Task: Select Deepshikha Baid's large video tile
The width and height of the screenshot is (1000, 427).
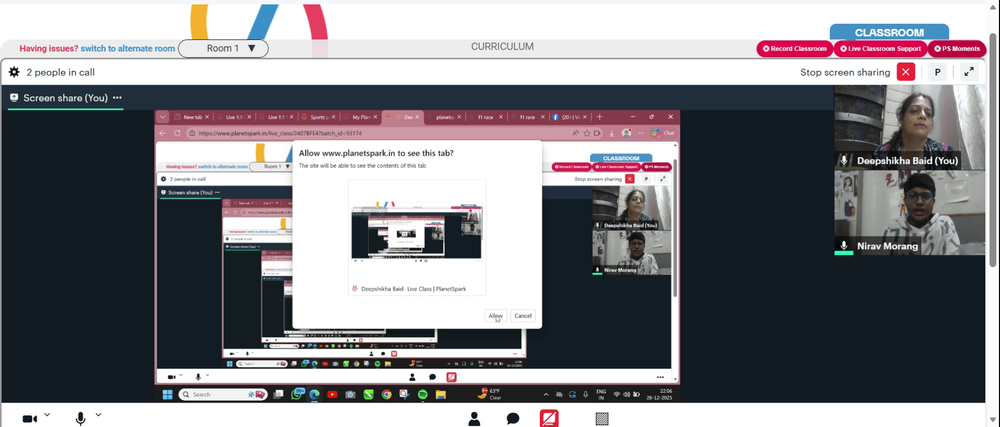Action: (909, 127)
